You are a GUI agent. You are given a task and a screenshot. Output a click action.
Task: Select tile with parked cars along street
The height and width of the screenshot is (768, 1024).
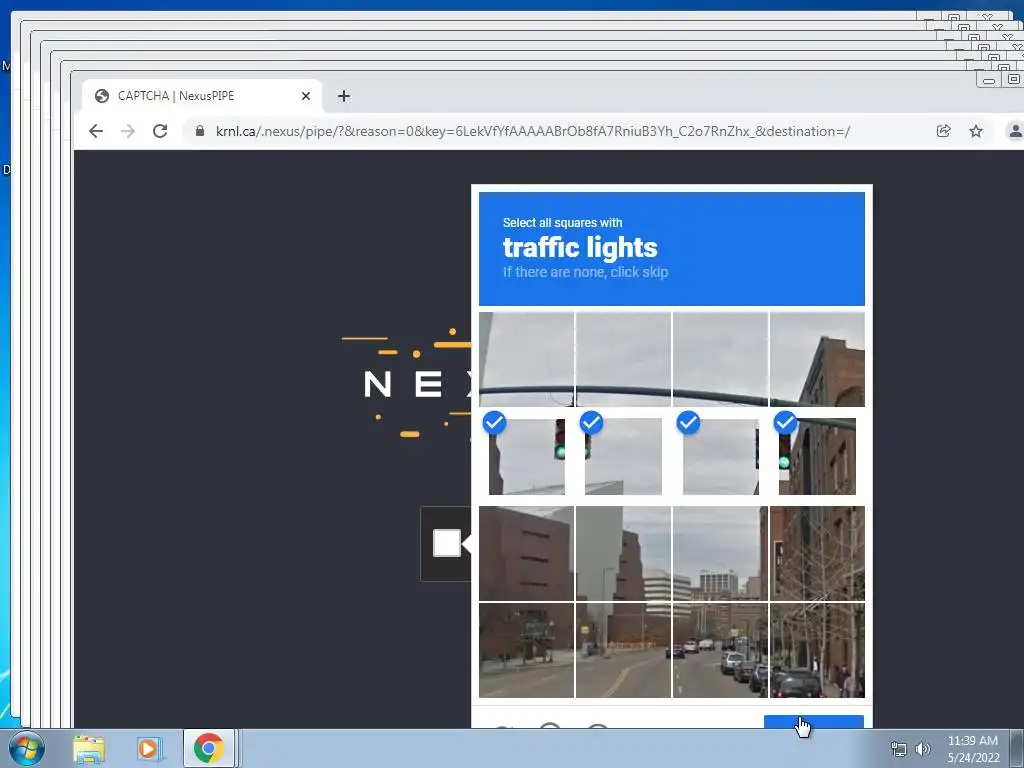click(720, 650)
